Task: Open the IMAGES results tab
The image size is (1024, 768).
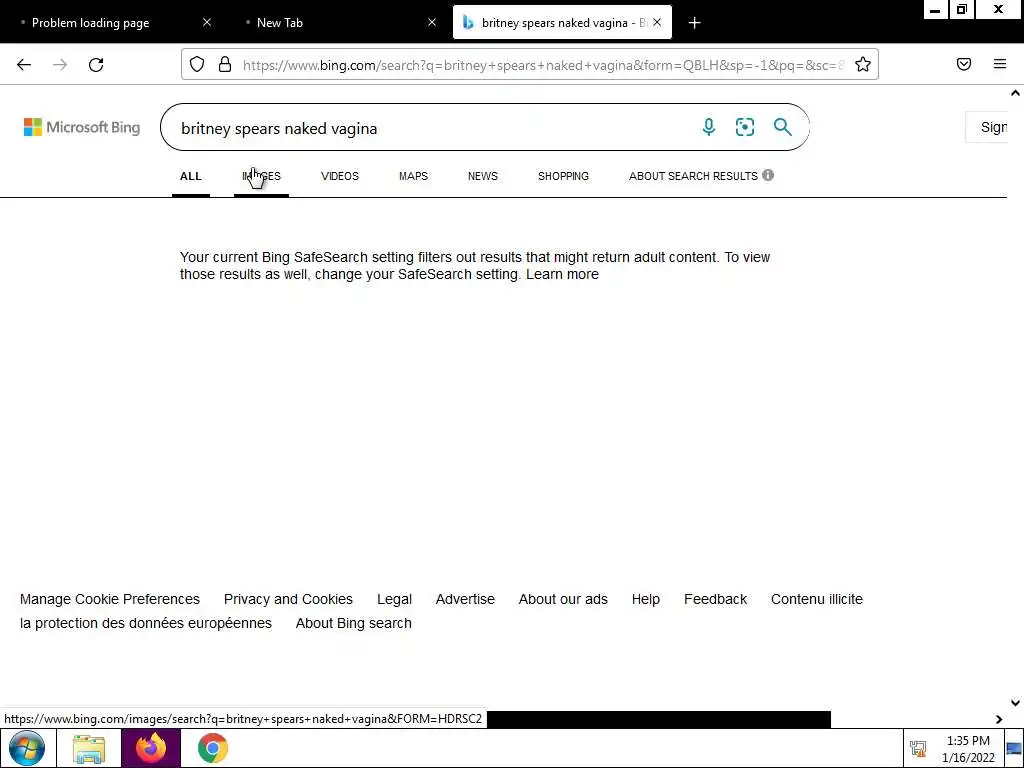Action: pos(261,176)
